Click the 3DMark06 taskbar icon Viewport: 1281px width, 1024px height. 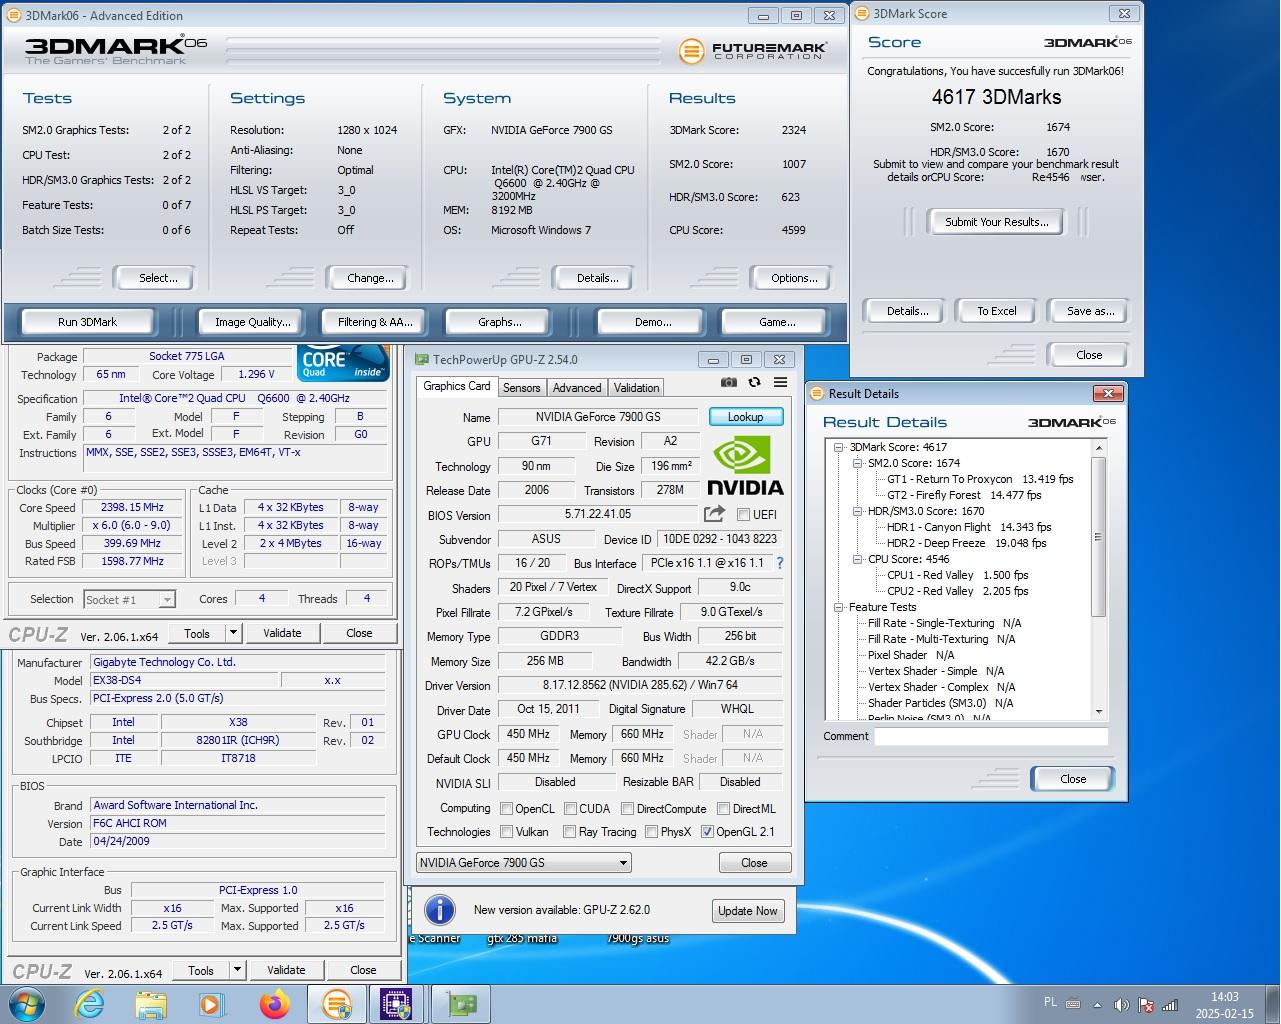point(336,1003)
